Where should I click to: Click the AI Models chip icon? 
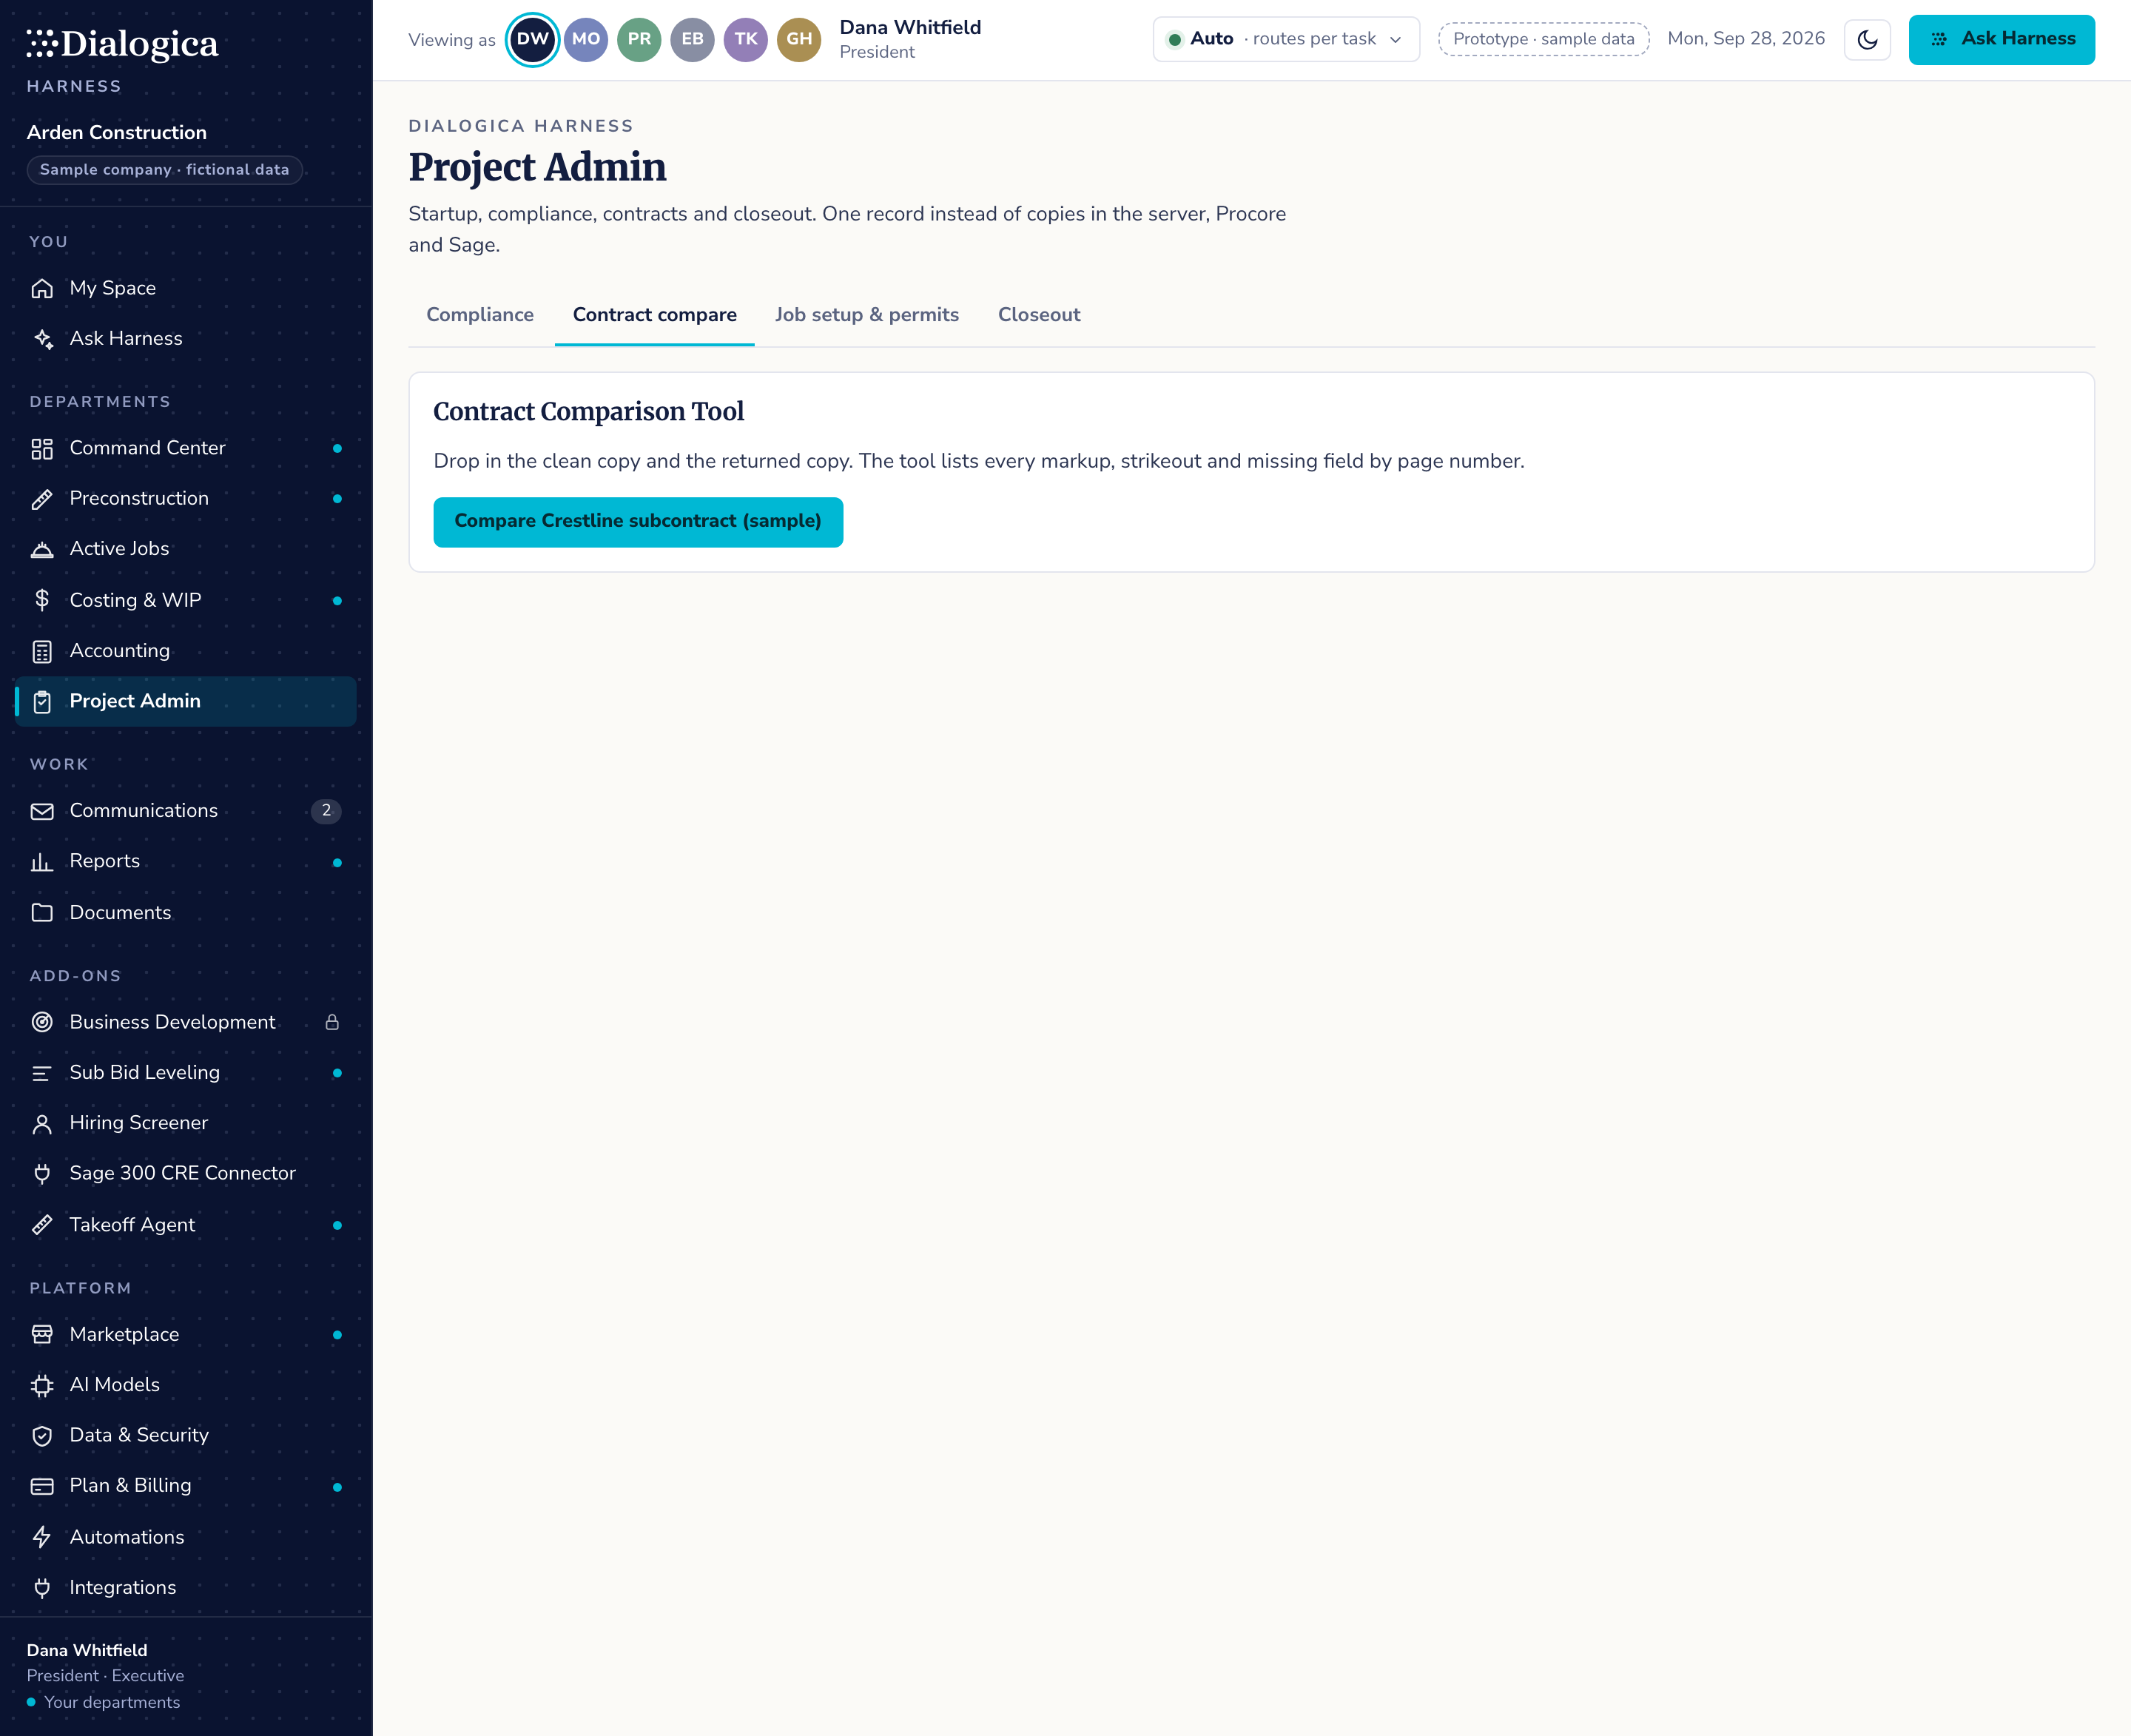pyautogui.click(x=42, y=1385)
